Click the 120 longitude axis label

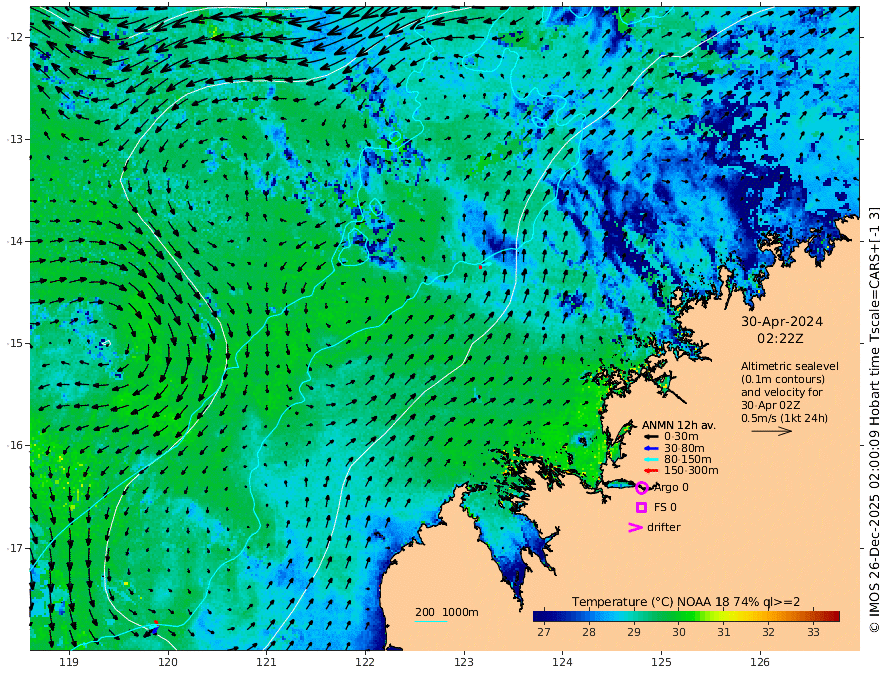click(168, 663)
